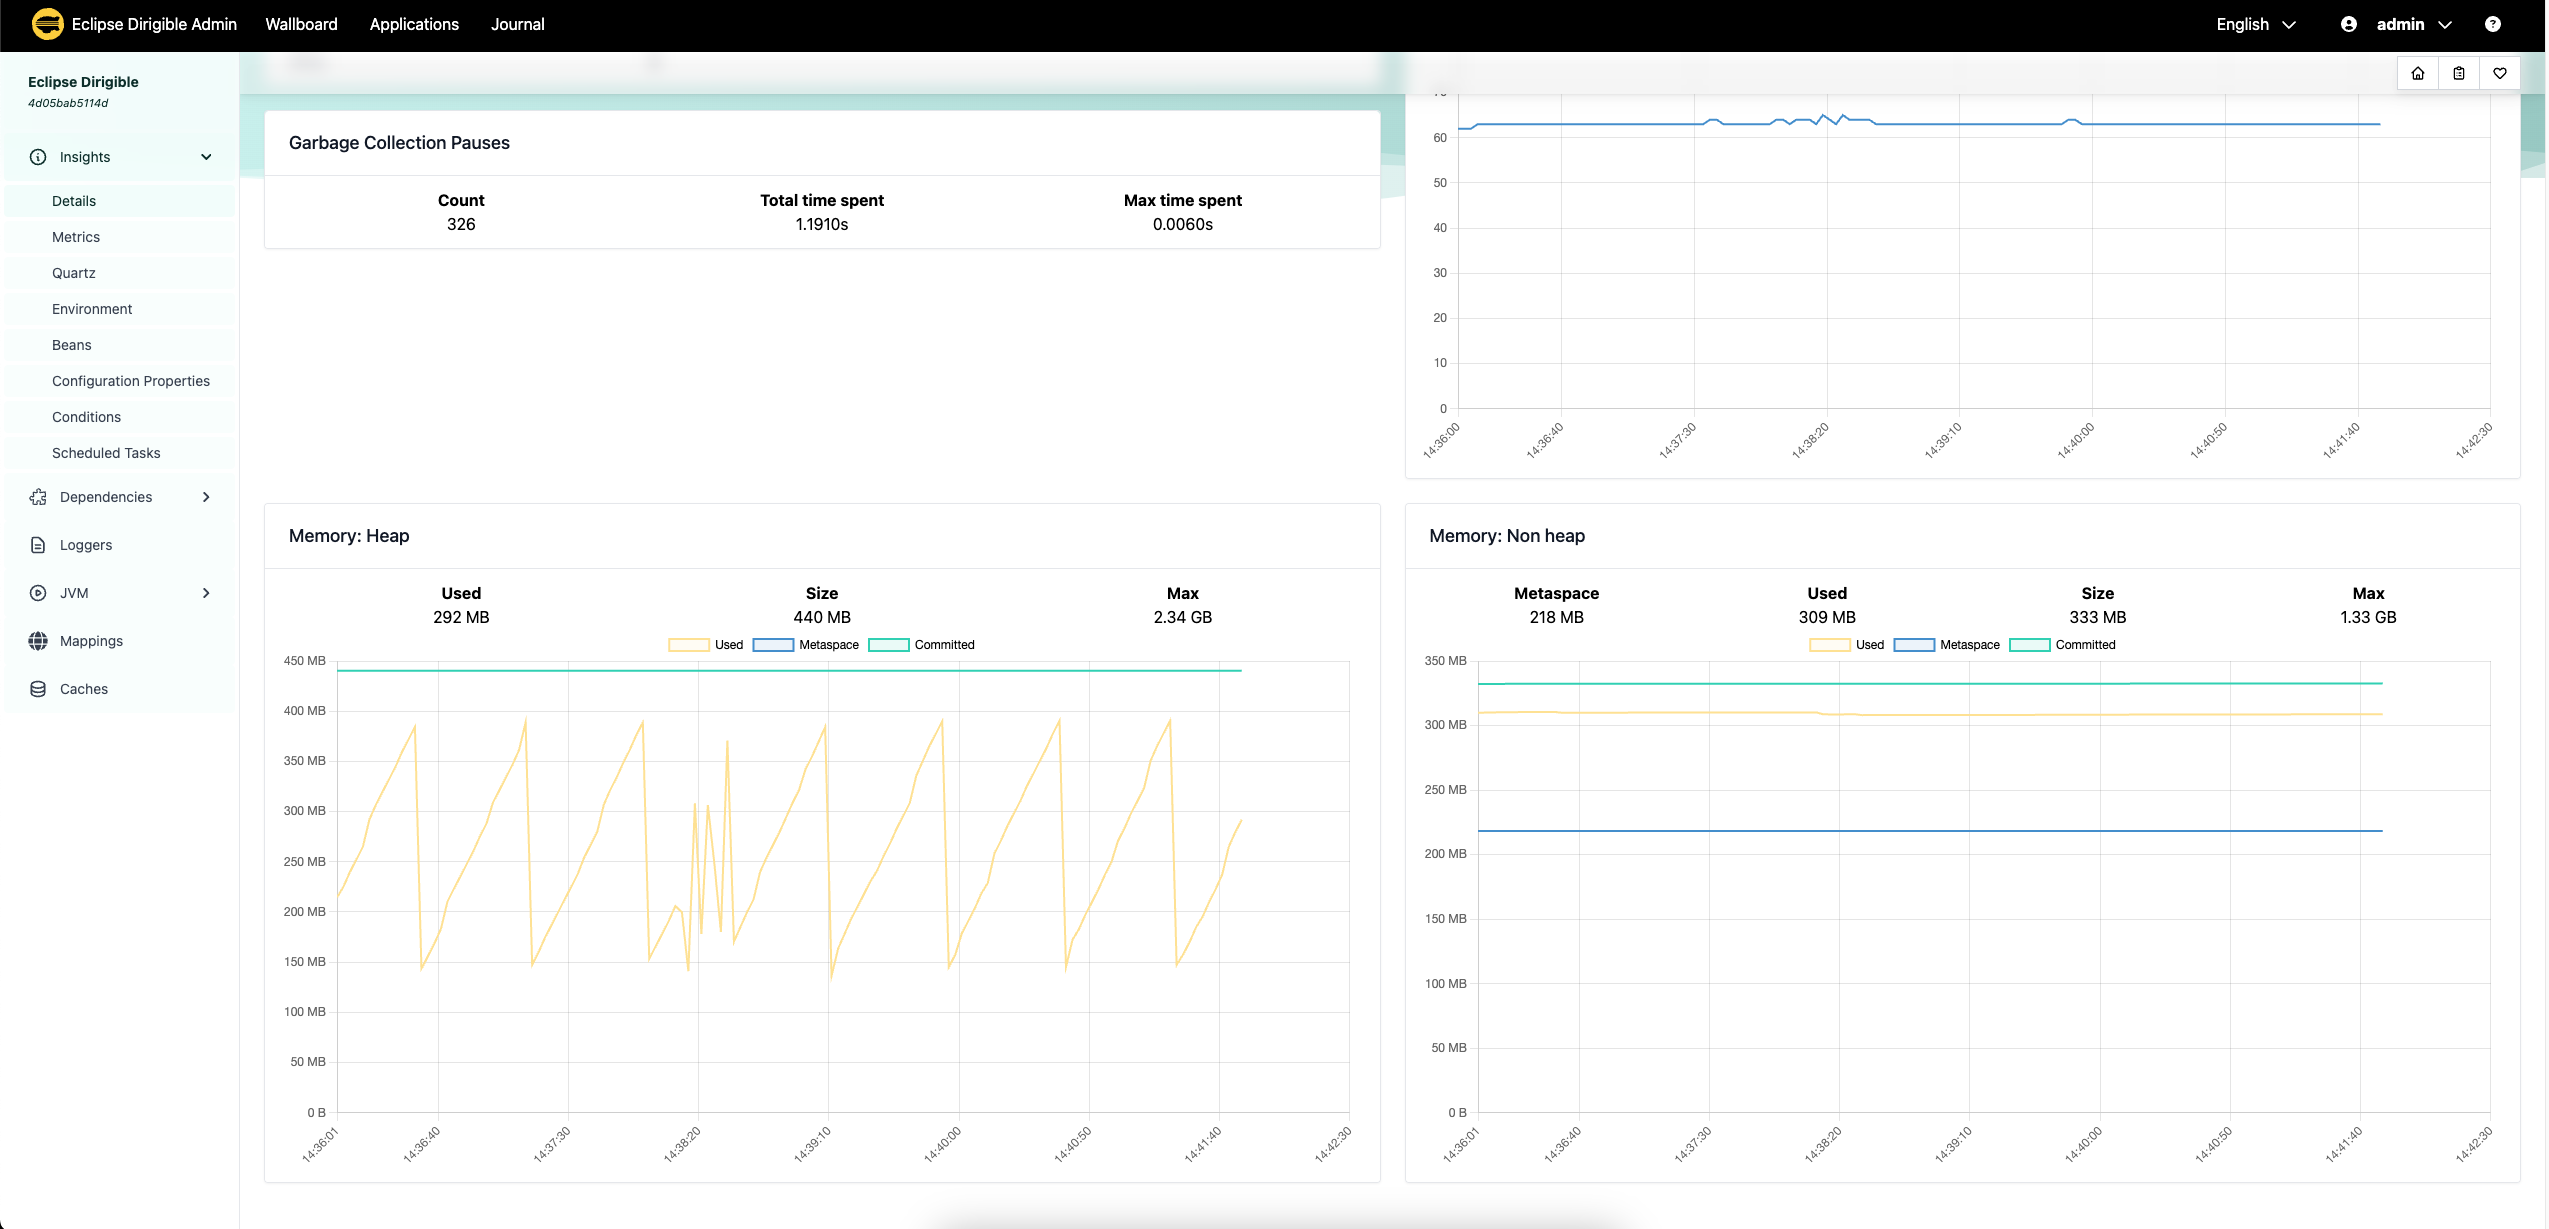Toggle Used series in Heap chart legend
2549x1229 pixels.
(x=705, y=645)
